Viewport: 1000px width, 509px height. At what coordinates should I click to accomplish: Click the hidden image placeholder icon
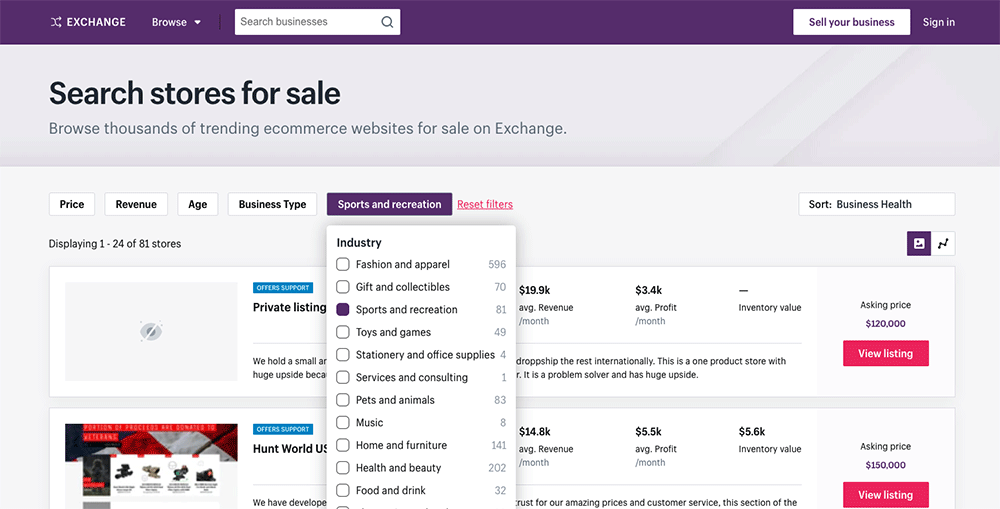[151, 331]
